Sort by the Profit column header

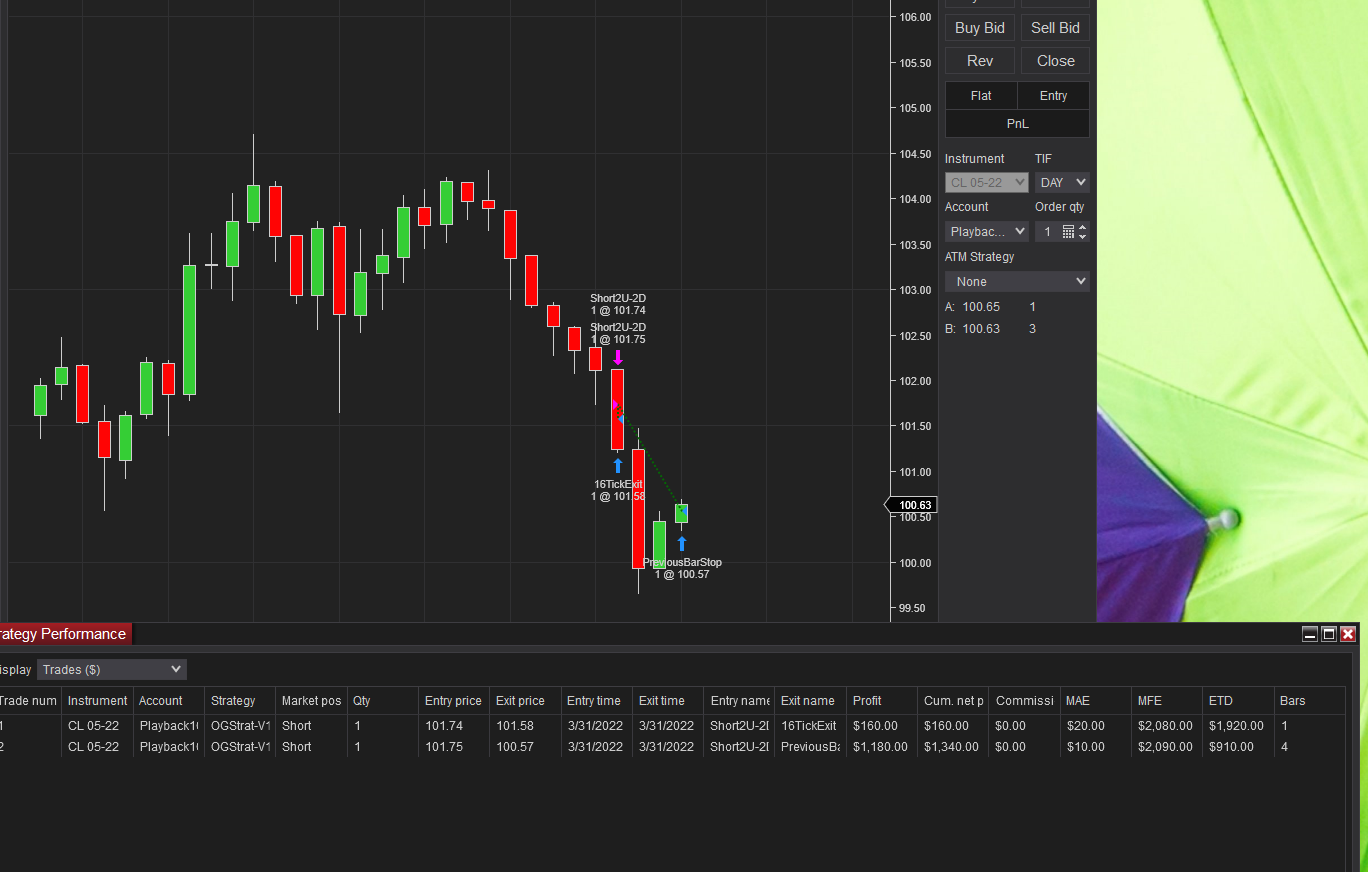882,701
